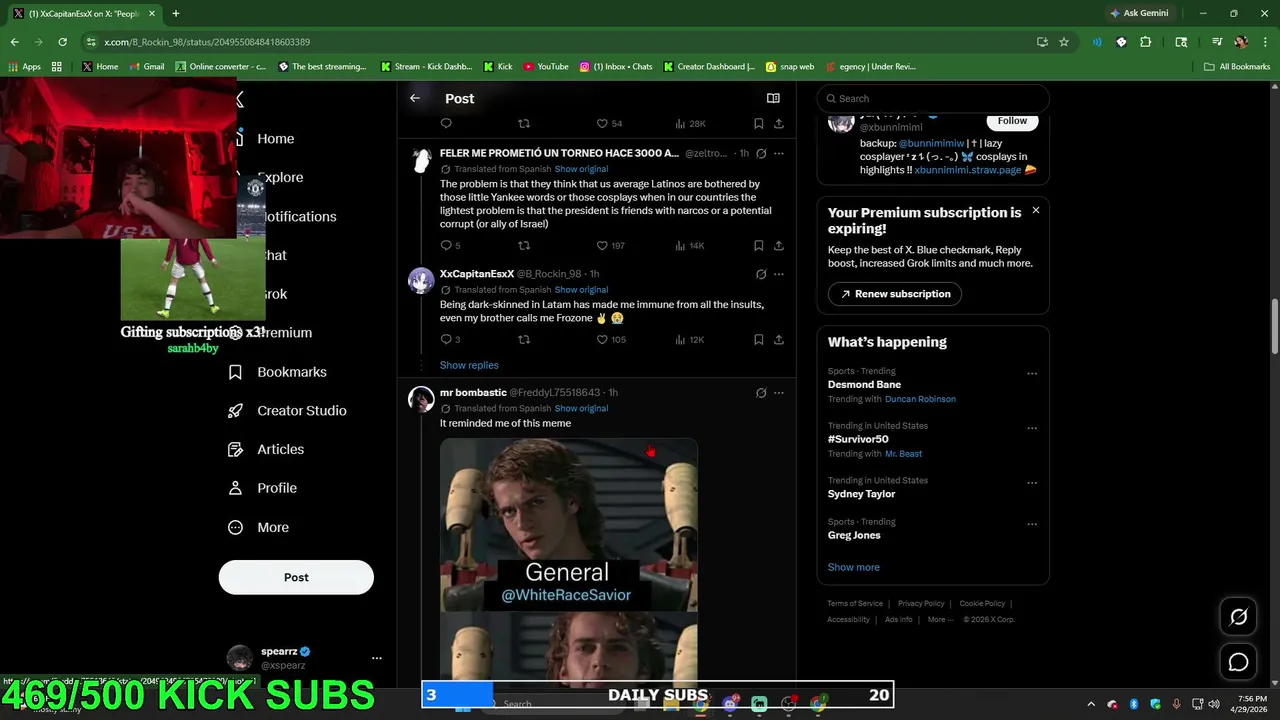
Task: Open mr bombastic's profile avatar
Action: tap(421, 399)
